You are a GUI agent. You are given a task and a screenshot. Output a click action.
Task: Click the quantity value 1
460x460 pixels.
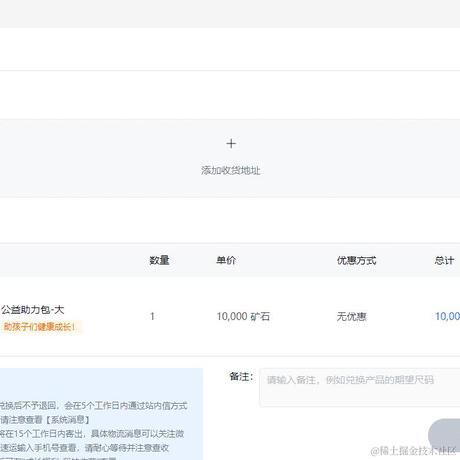click(x=152, y=316)
